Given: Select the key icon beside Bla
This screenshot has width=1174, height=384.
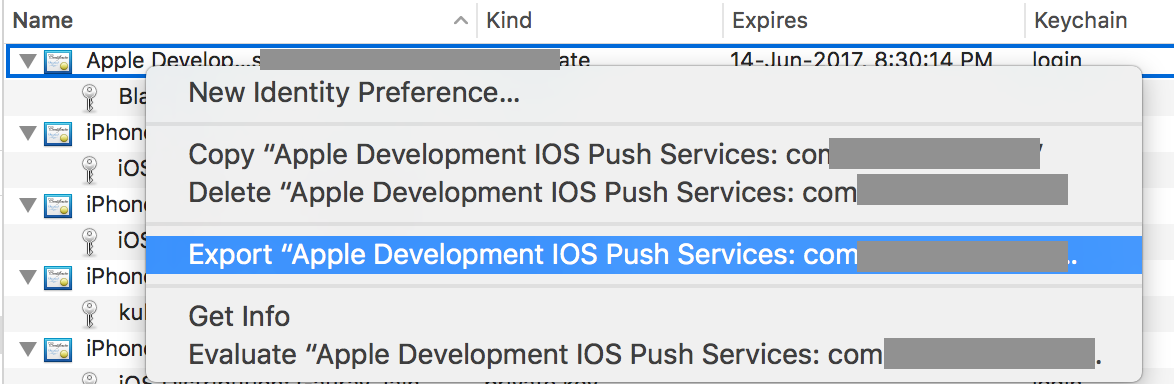Looking at the screenshot, I should coord(90,97).
